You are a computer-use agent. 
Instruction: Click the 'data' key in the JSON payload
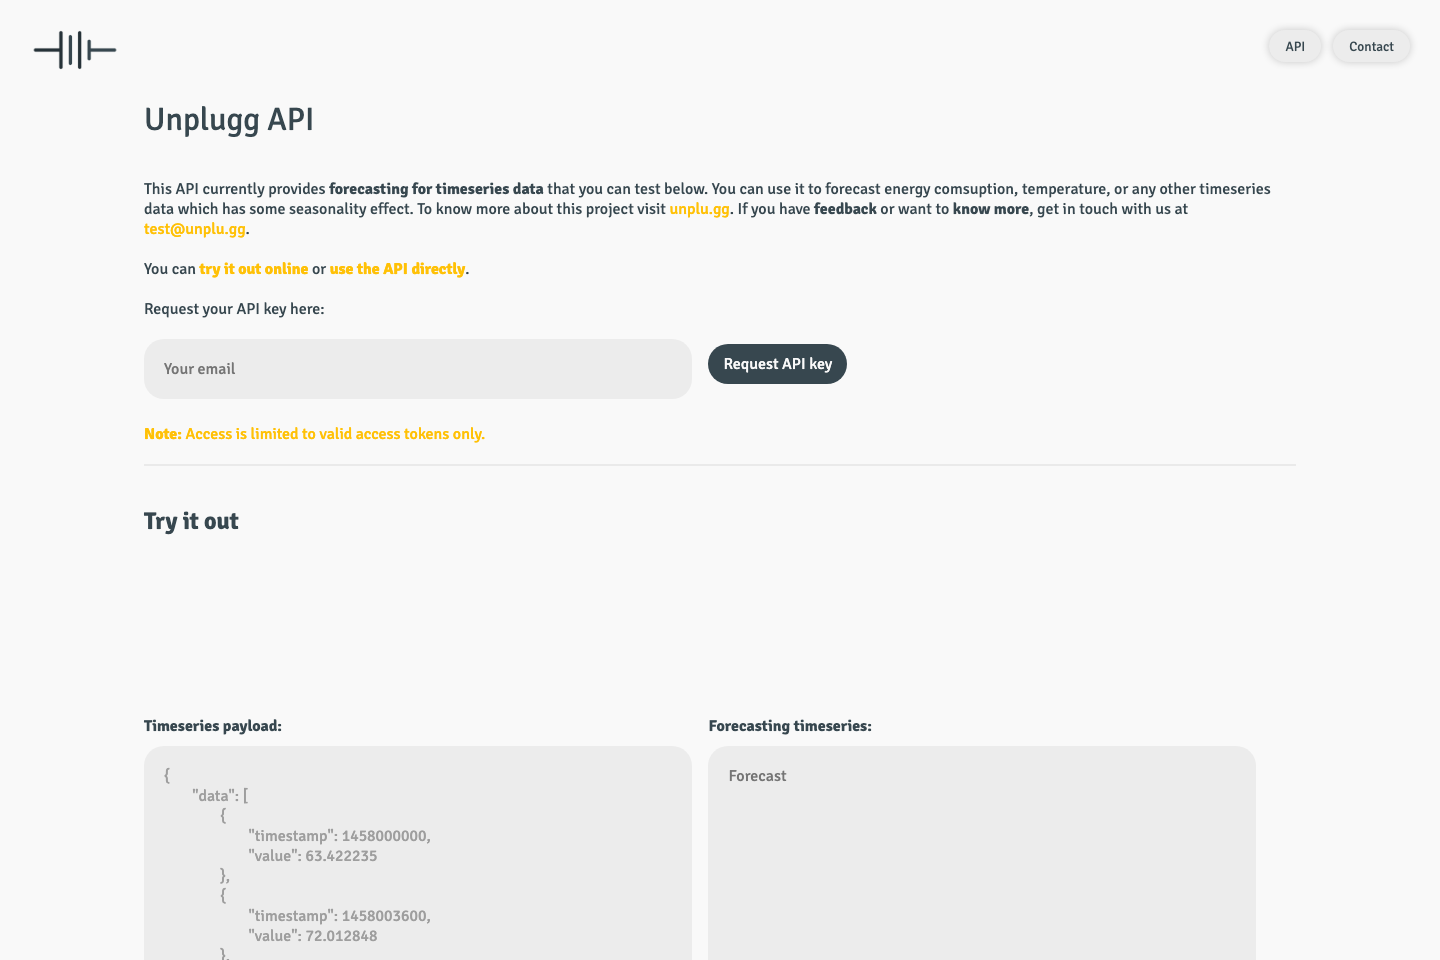coord(212,795)
